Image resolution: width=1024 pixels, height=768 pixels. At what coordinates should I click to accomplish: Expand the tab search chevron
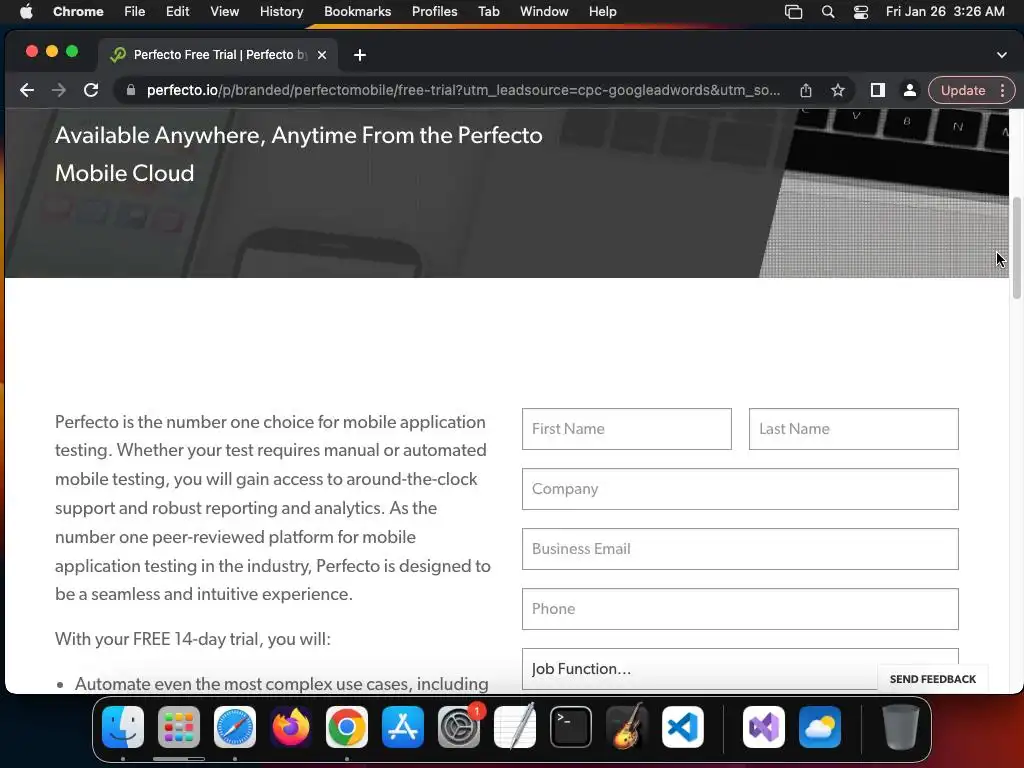tap(1002, 55)
